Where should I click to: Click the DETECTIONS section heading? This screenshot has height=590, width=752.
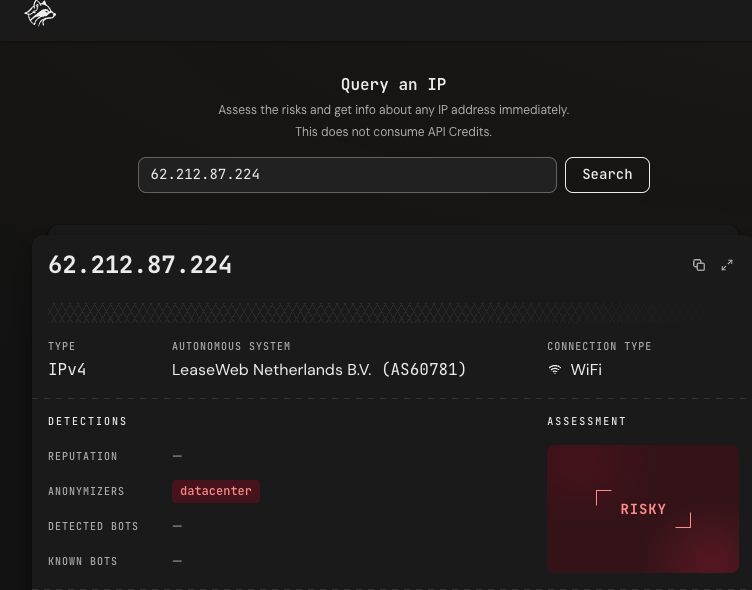[87, 421]
